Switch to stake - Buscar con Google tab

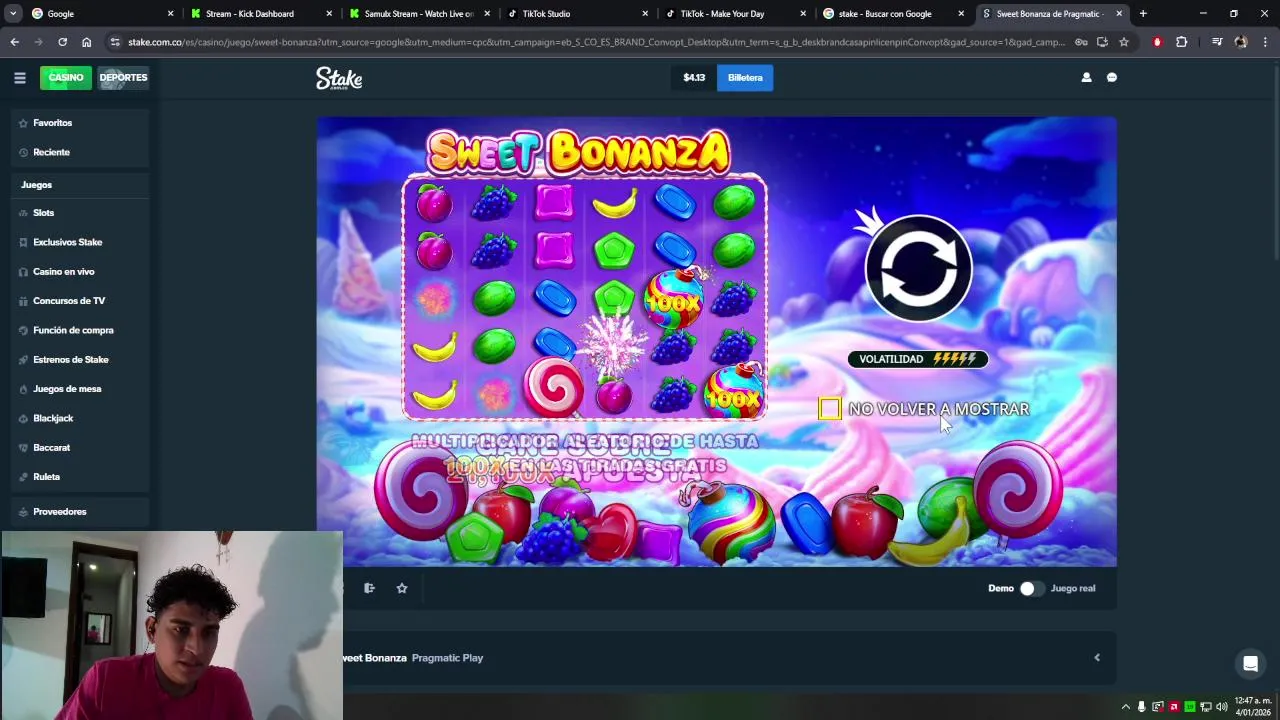pos(894,14)
